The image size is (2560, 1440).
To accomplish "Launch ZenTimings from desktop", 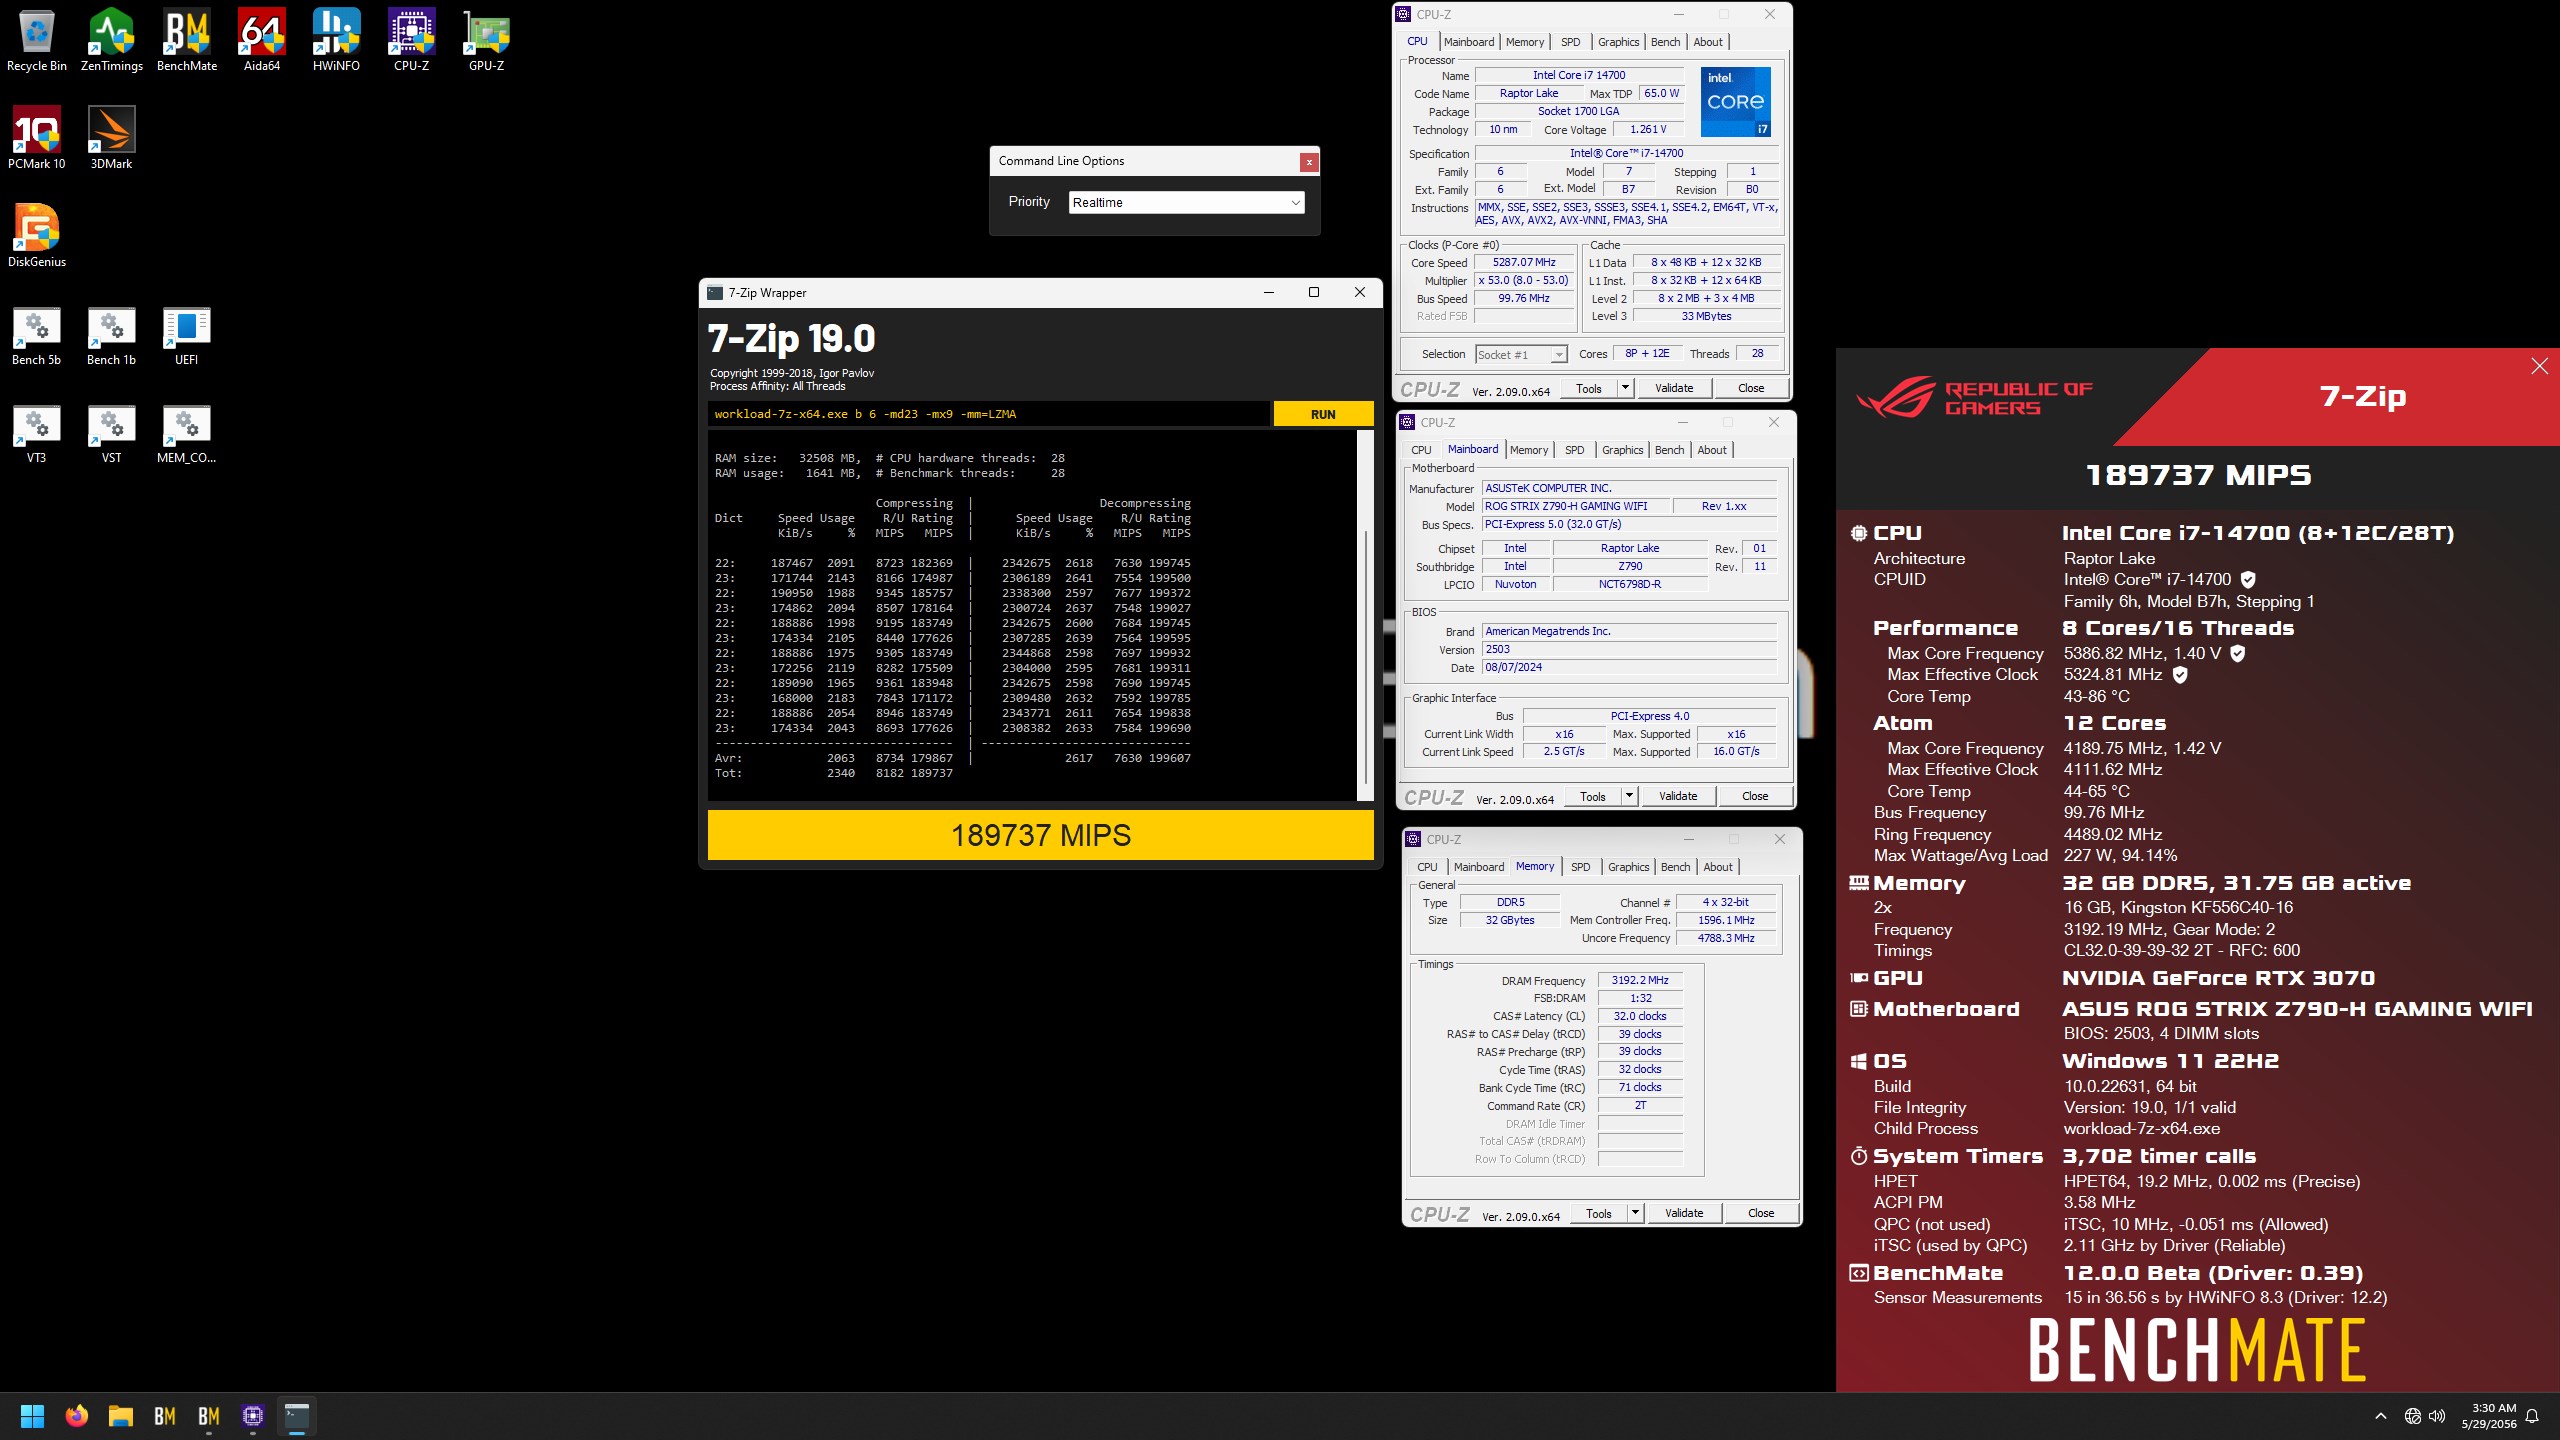I will pyautogui.click(x=111, y=40).
